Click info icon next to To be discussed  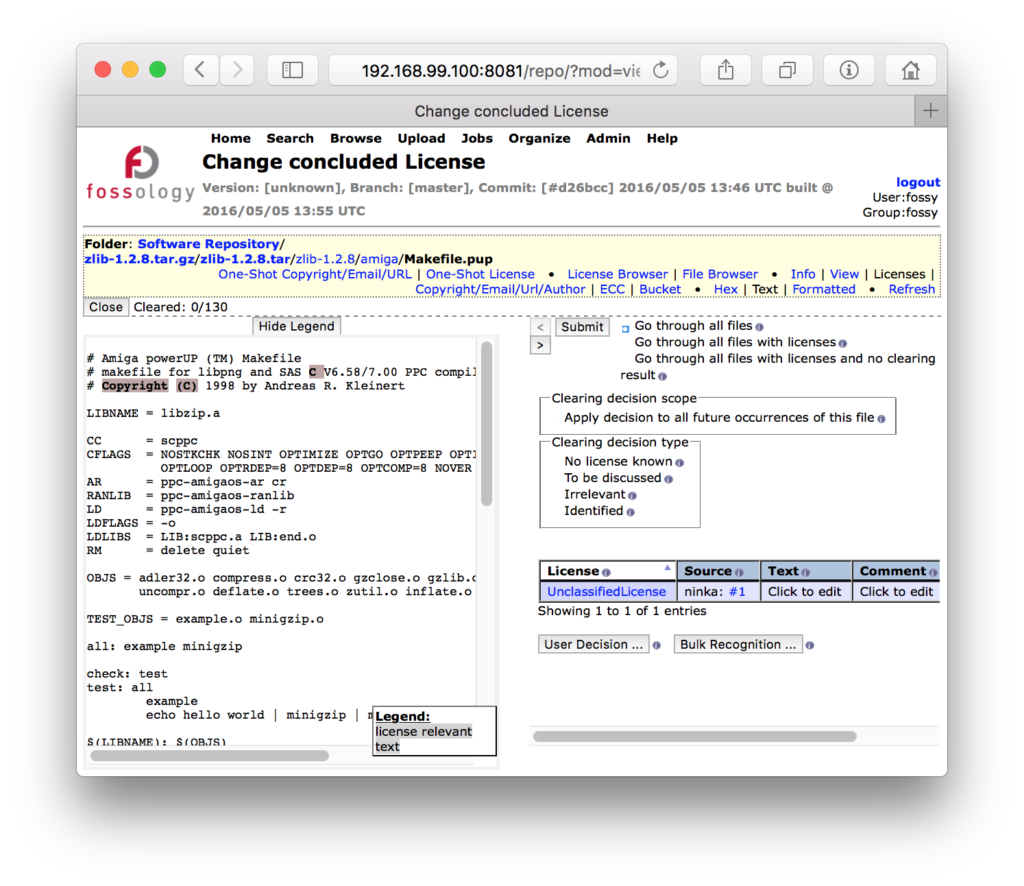[668, 479]
